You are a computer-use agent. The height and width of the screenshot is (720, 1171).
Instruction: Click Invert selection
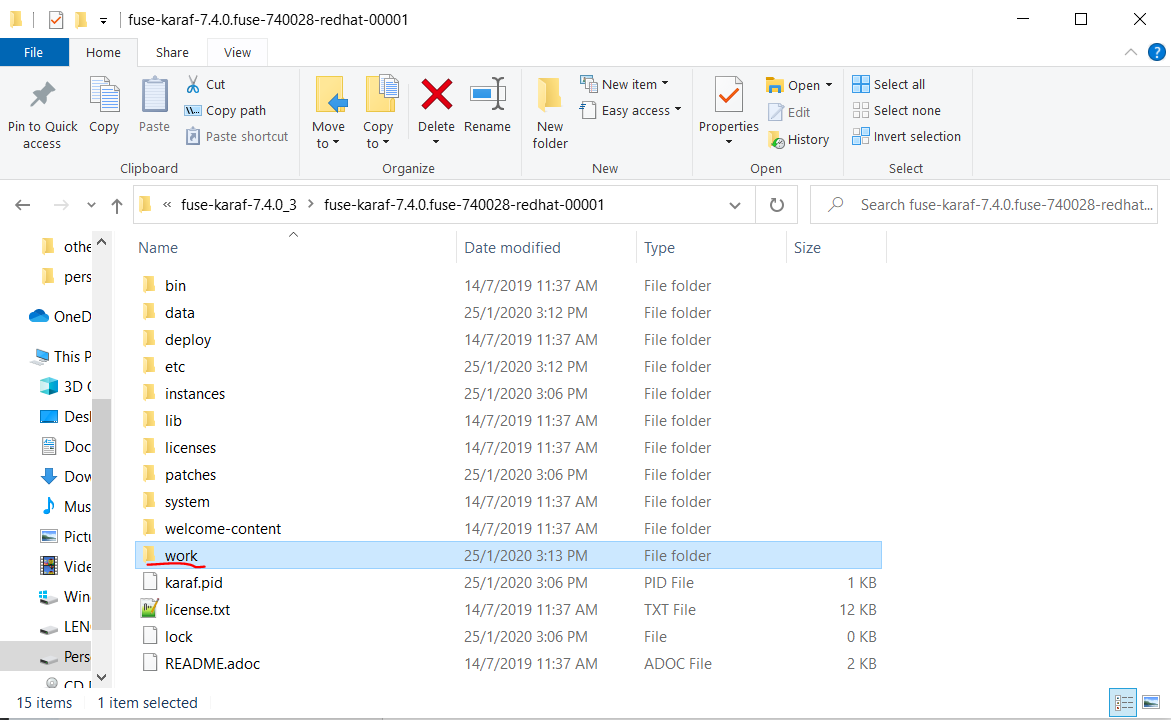coord(907,137)
